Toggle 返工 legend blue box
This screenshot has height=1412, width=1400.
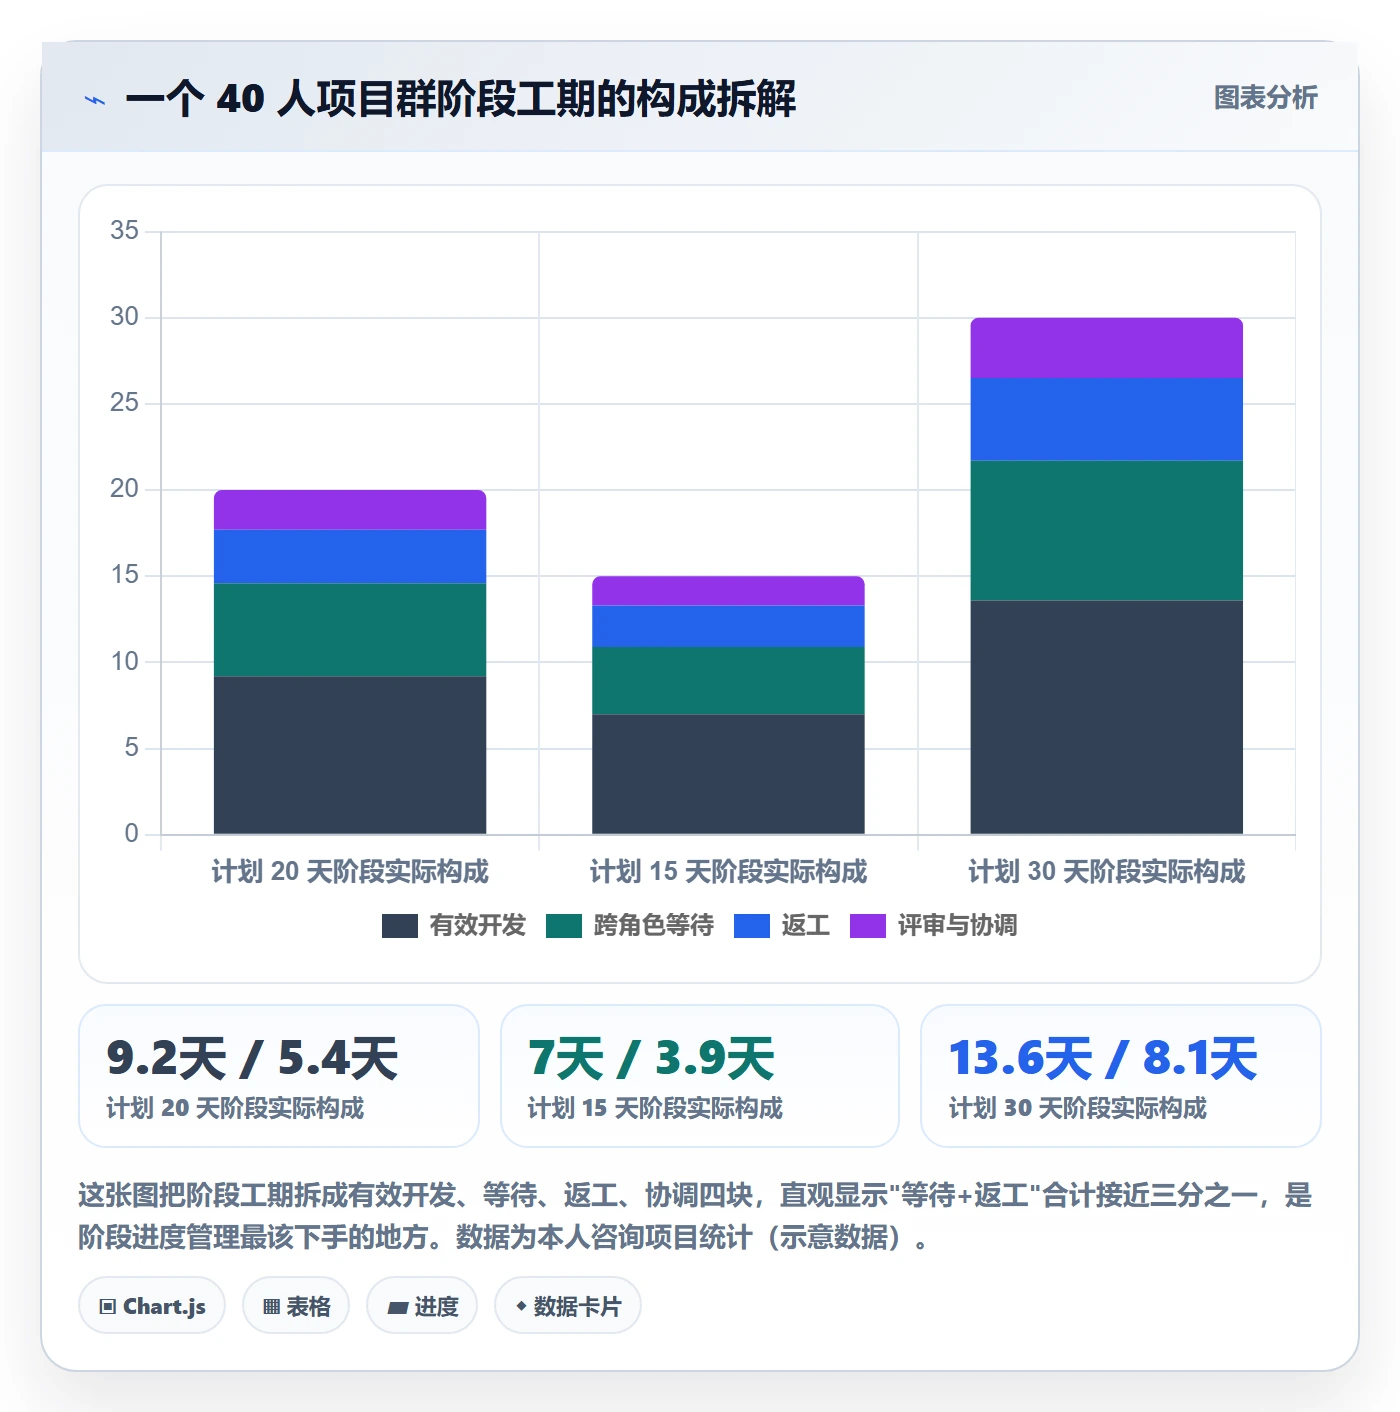(752, 926)
